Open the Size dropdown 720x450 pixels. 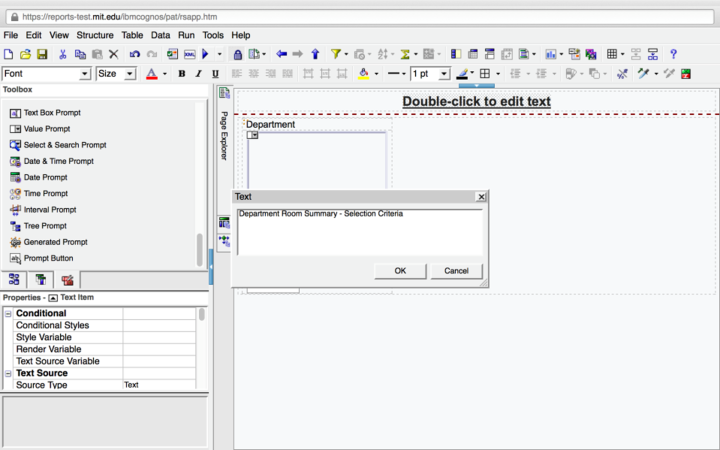[x=130, y=74]
